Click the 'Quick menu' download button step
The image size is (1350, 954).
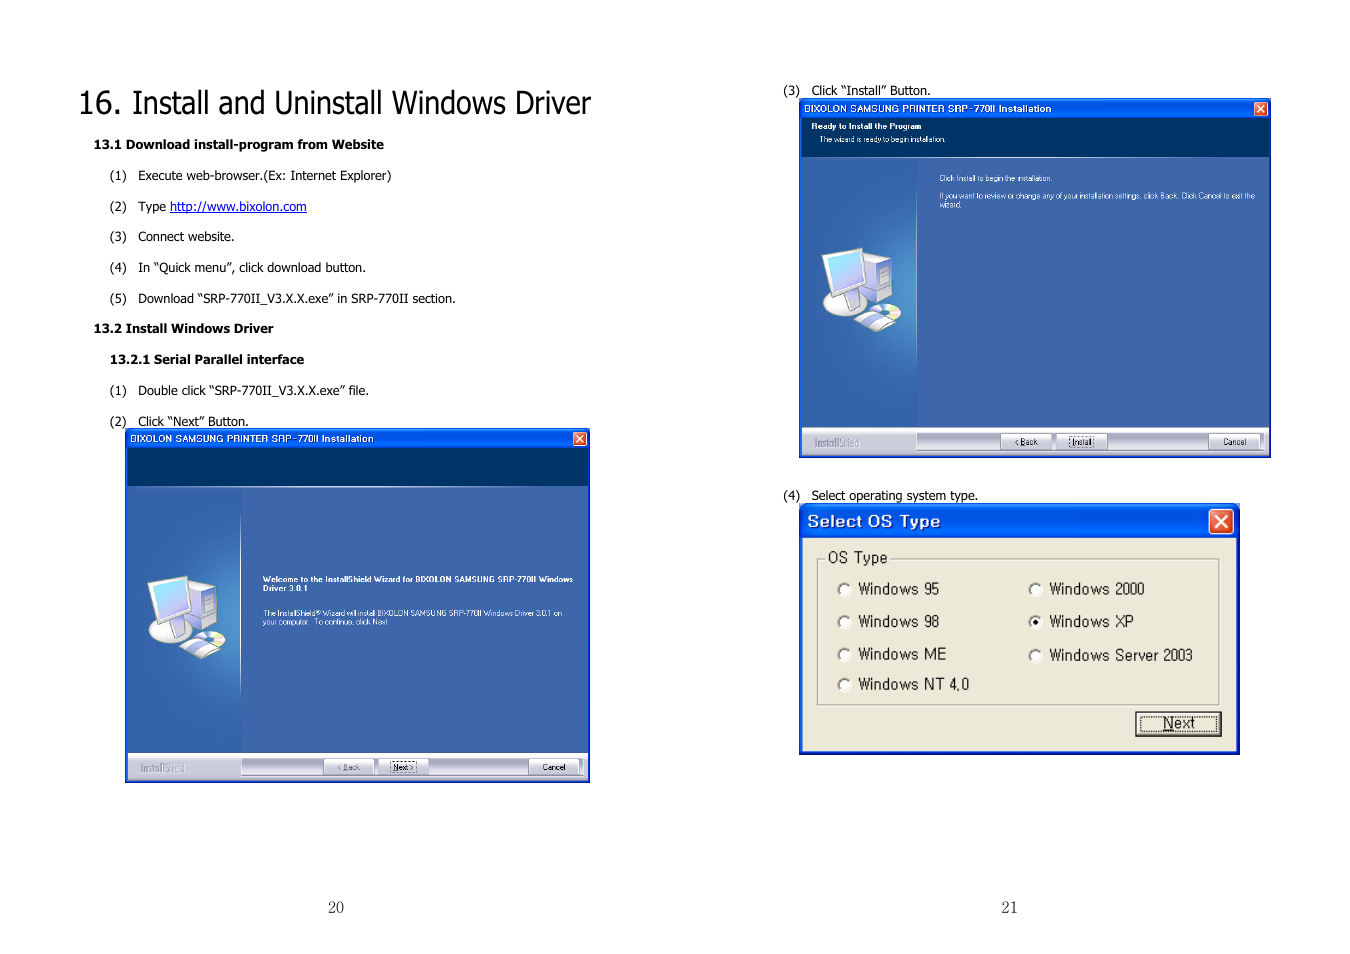click(x=252, y=268)
